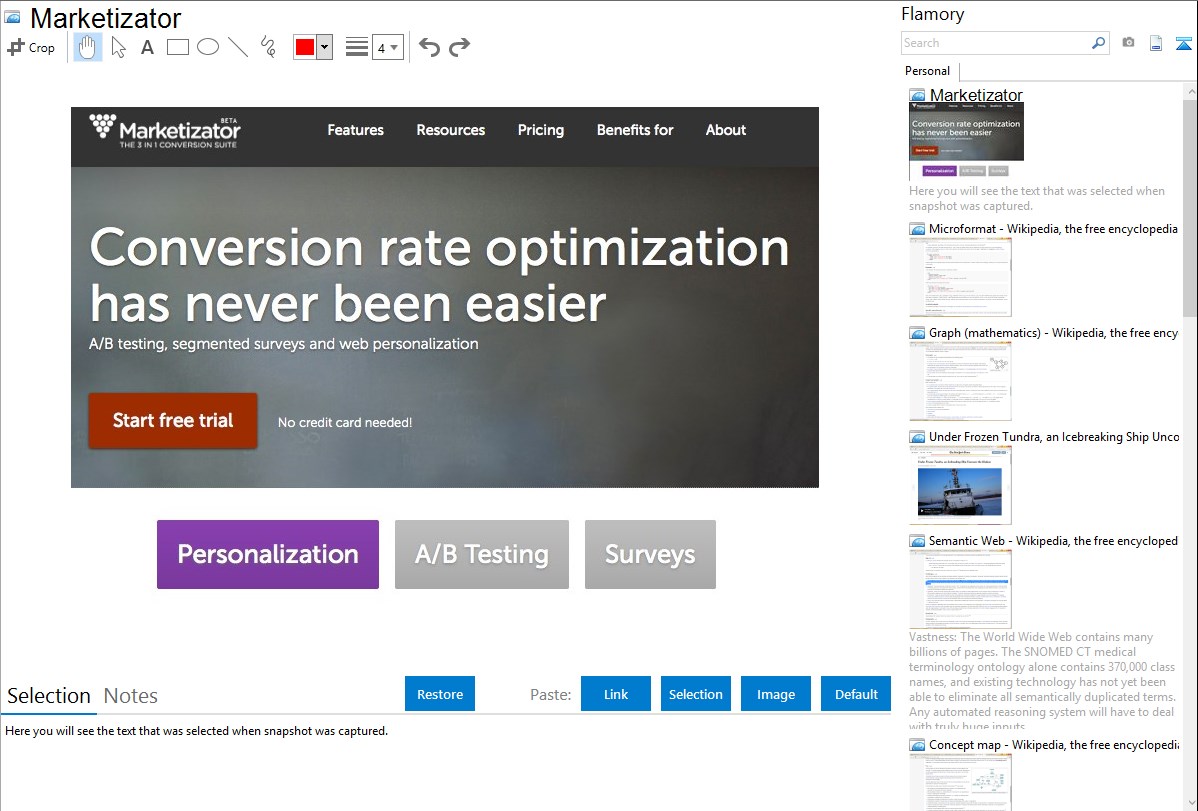Choose the arrow pointer selection tool
Screen dimensions: 1198x811
point(118,47)
